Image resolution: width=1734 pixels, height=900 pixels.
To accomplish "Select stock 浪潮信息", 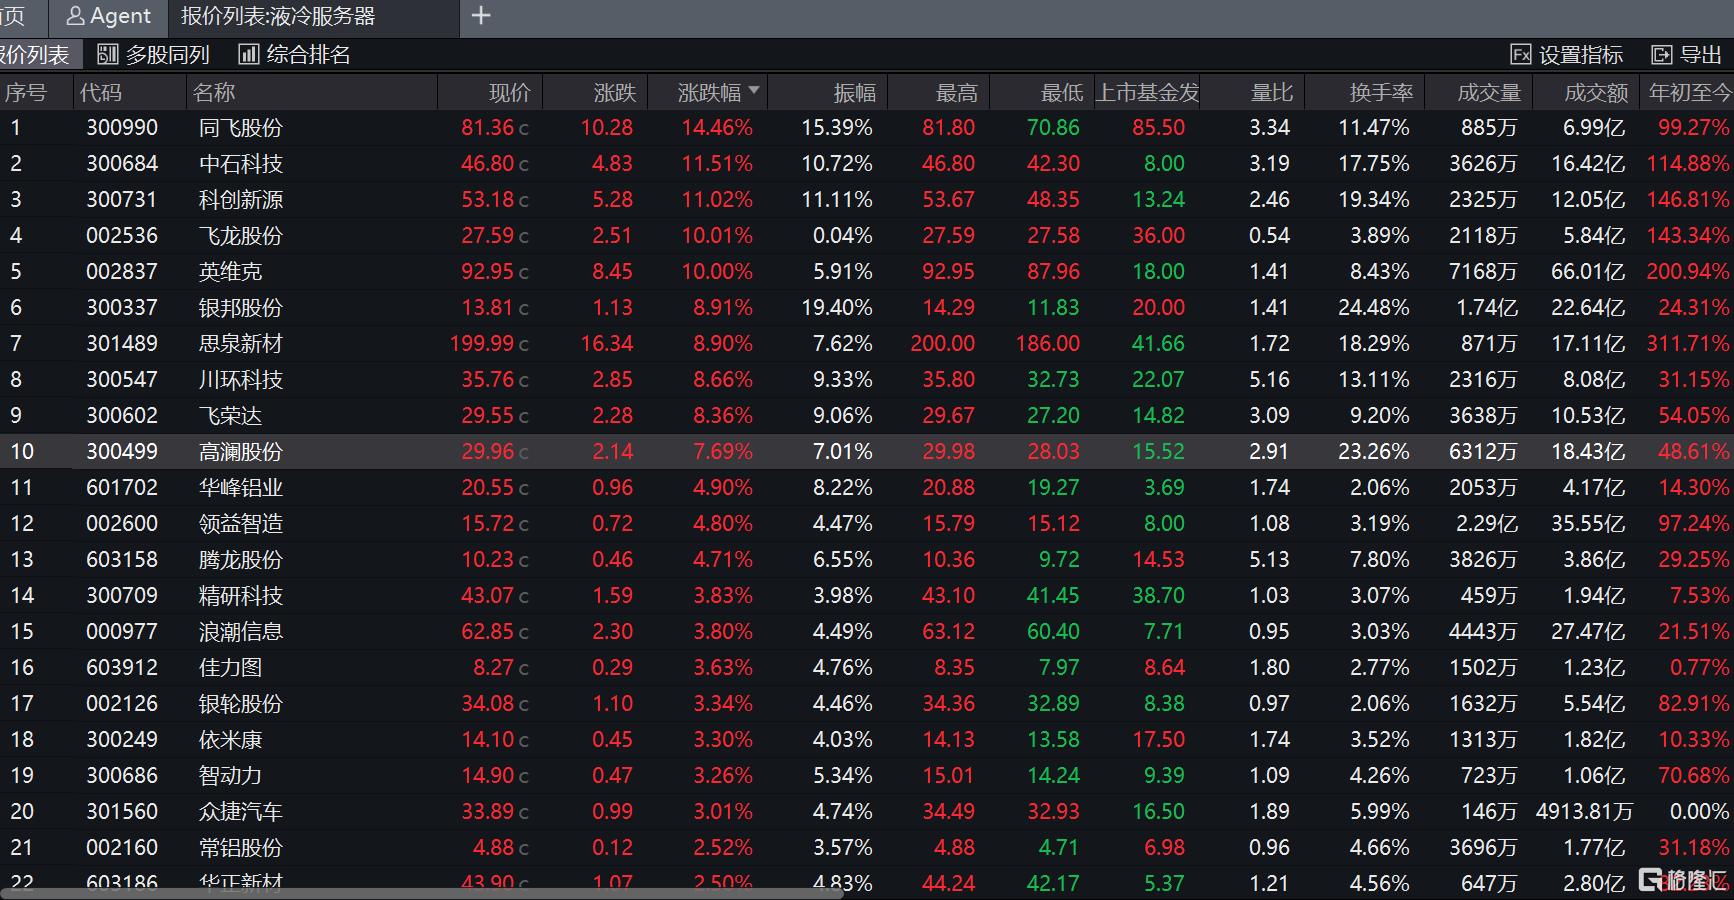I will coord(241,632).
